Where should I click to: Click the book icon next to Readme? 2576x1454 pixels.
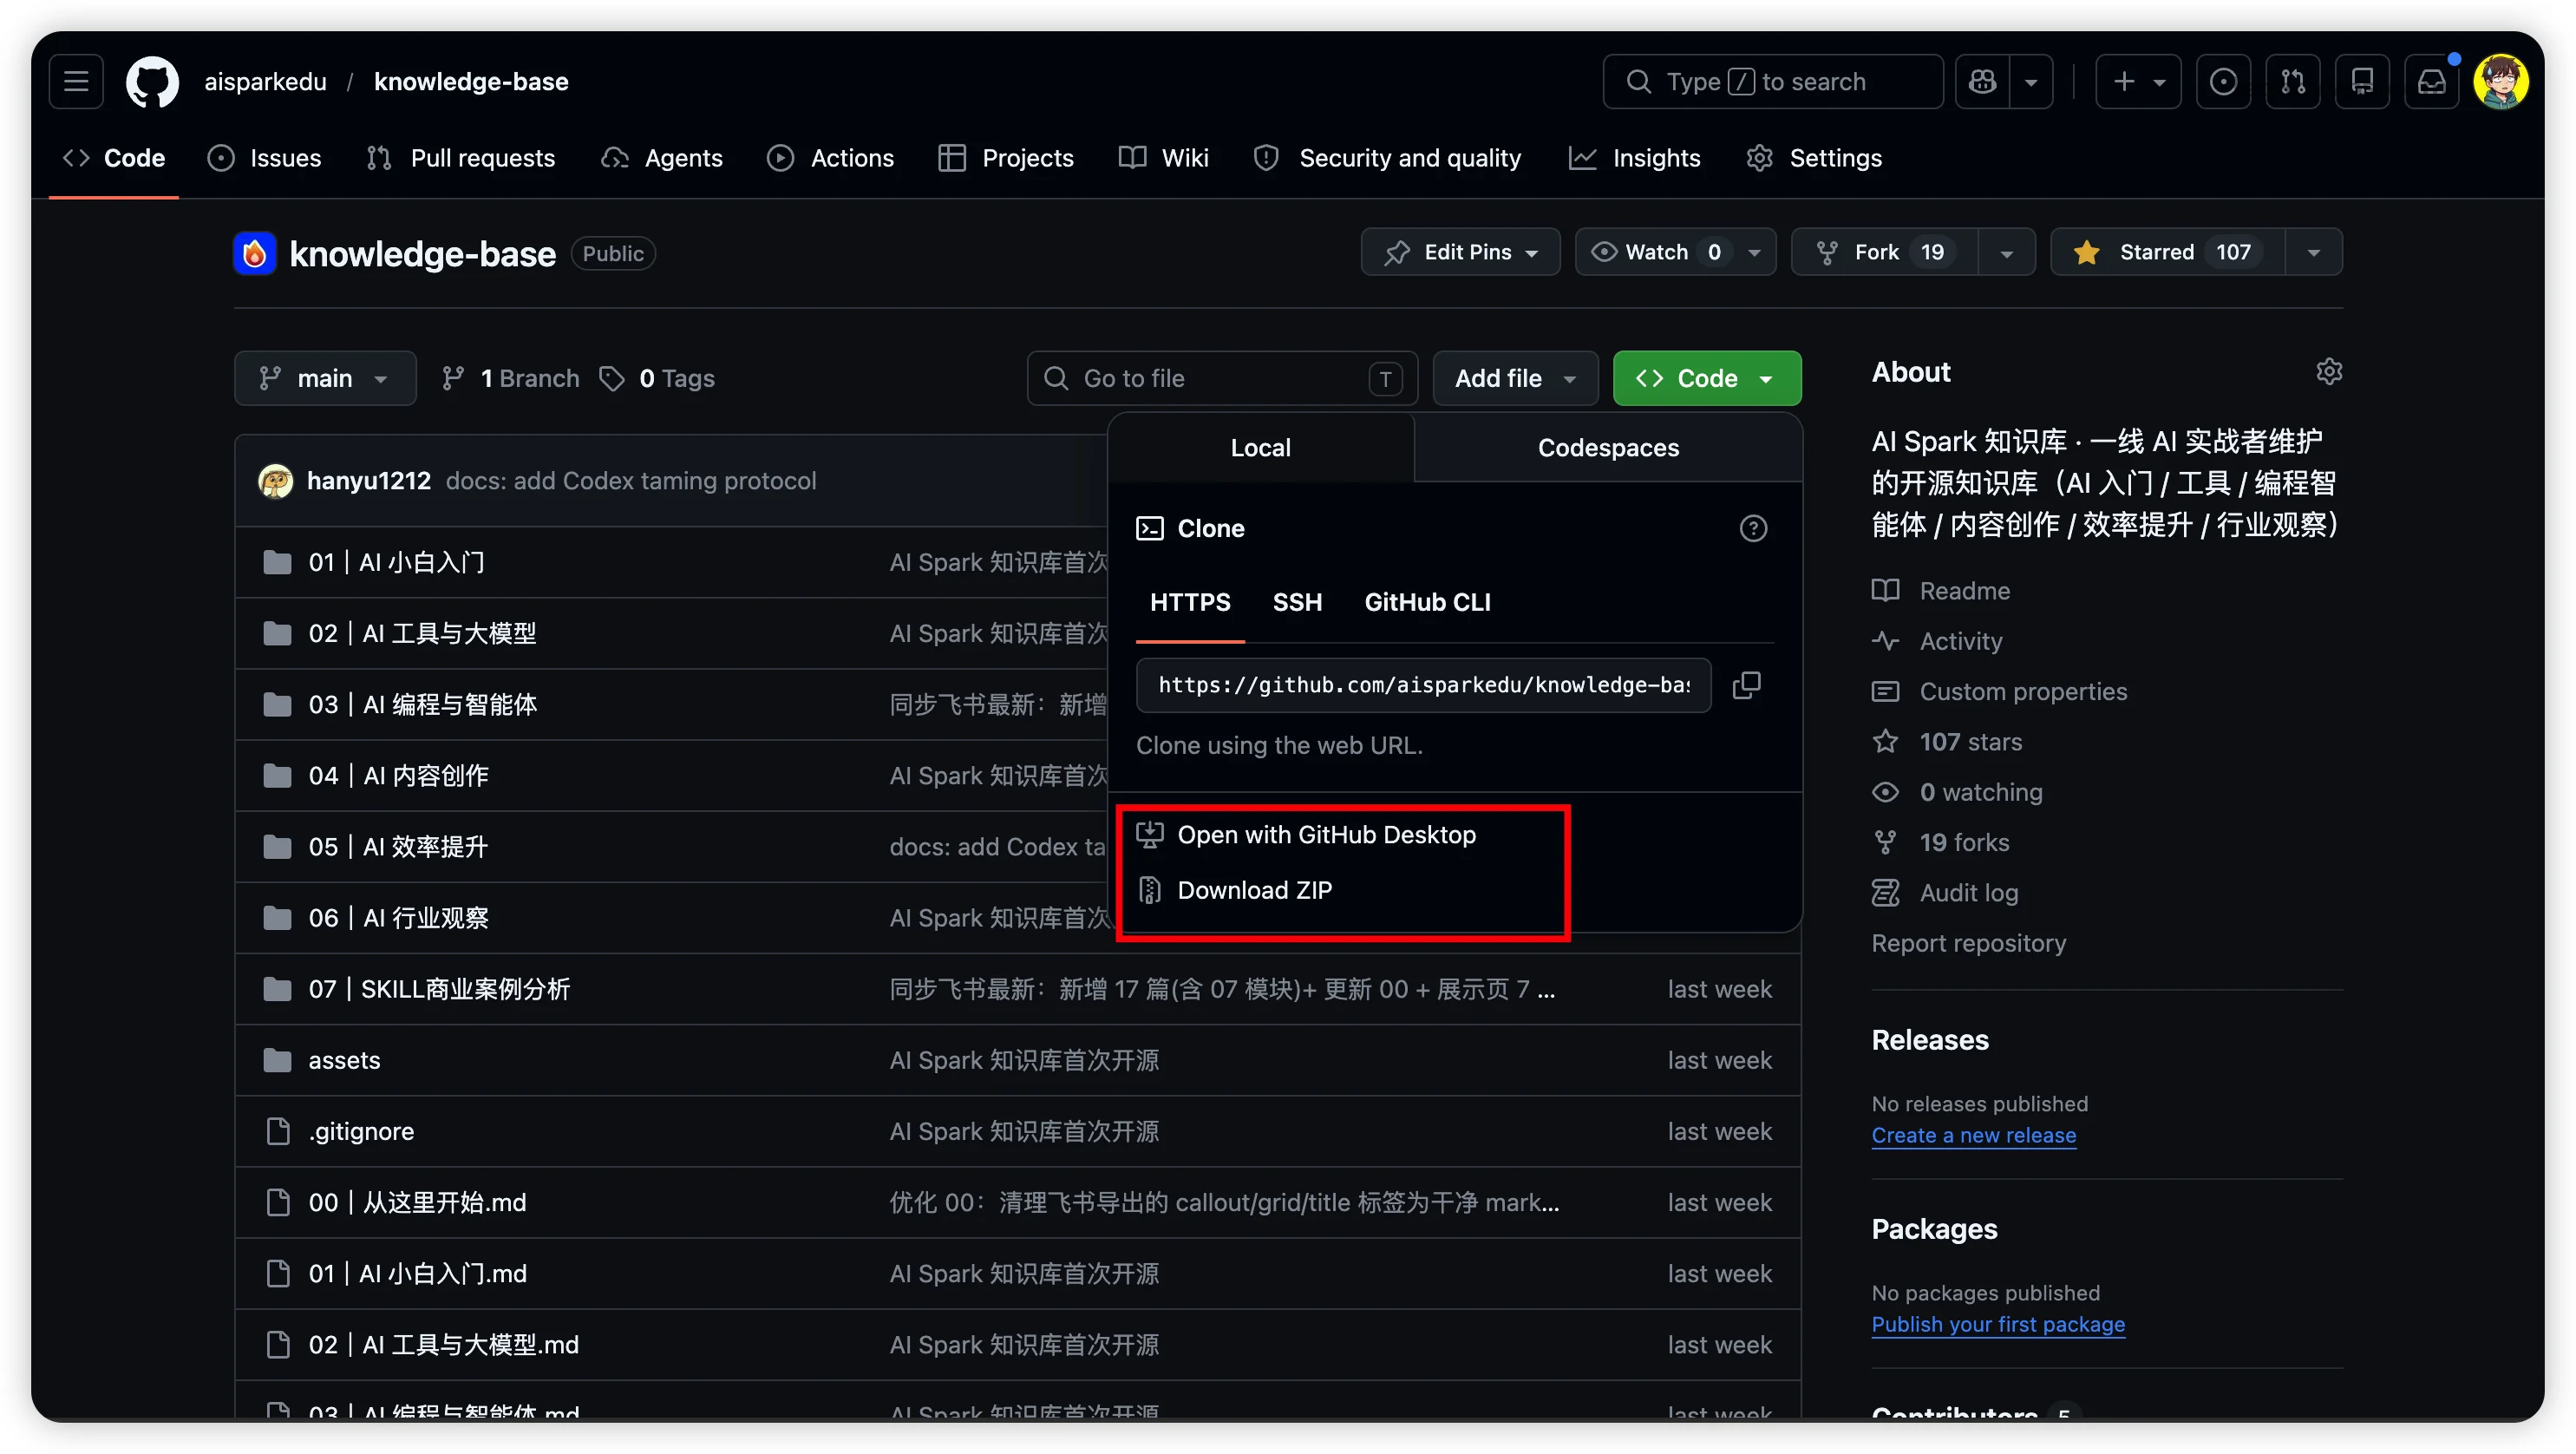(1885, 591)
